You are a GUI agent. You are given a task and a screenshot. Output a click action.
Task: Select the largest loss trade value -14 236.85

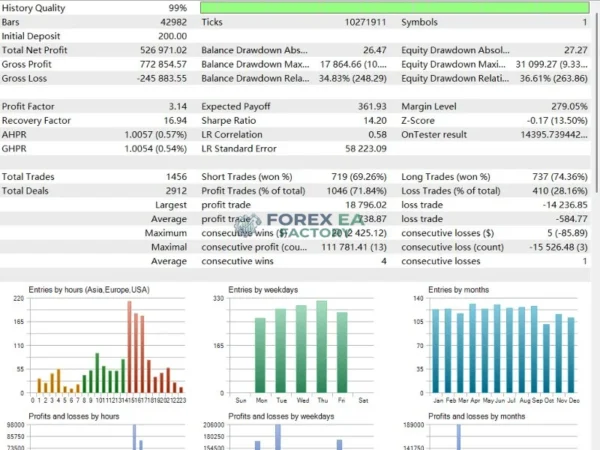coord(565,205)
